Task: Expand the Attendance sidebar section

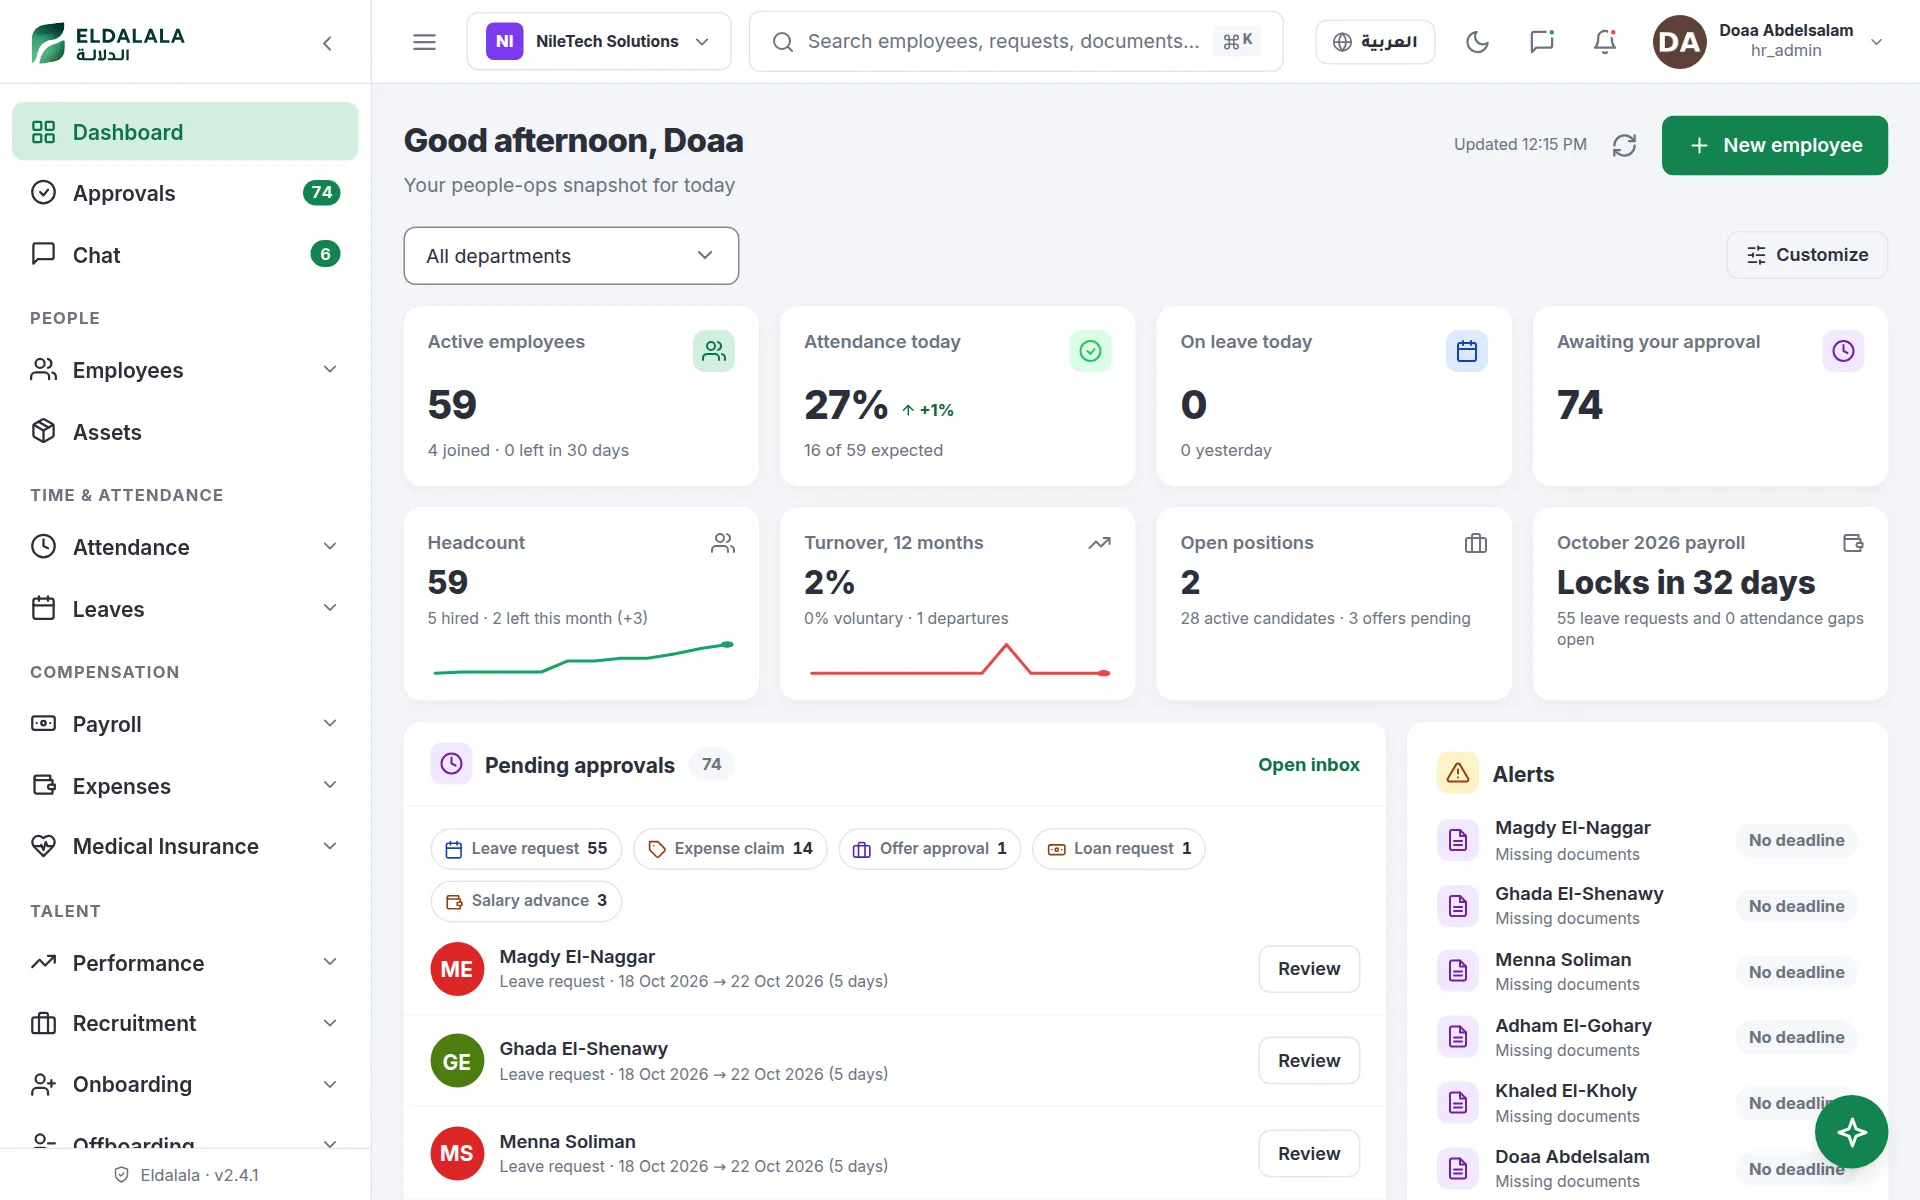Action: [x=185, y=547]
